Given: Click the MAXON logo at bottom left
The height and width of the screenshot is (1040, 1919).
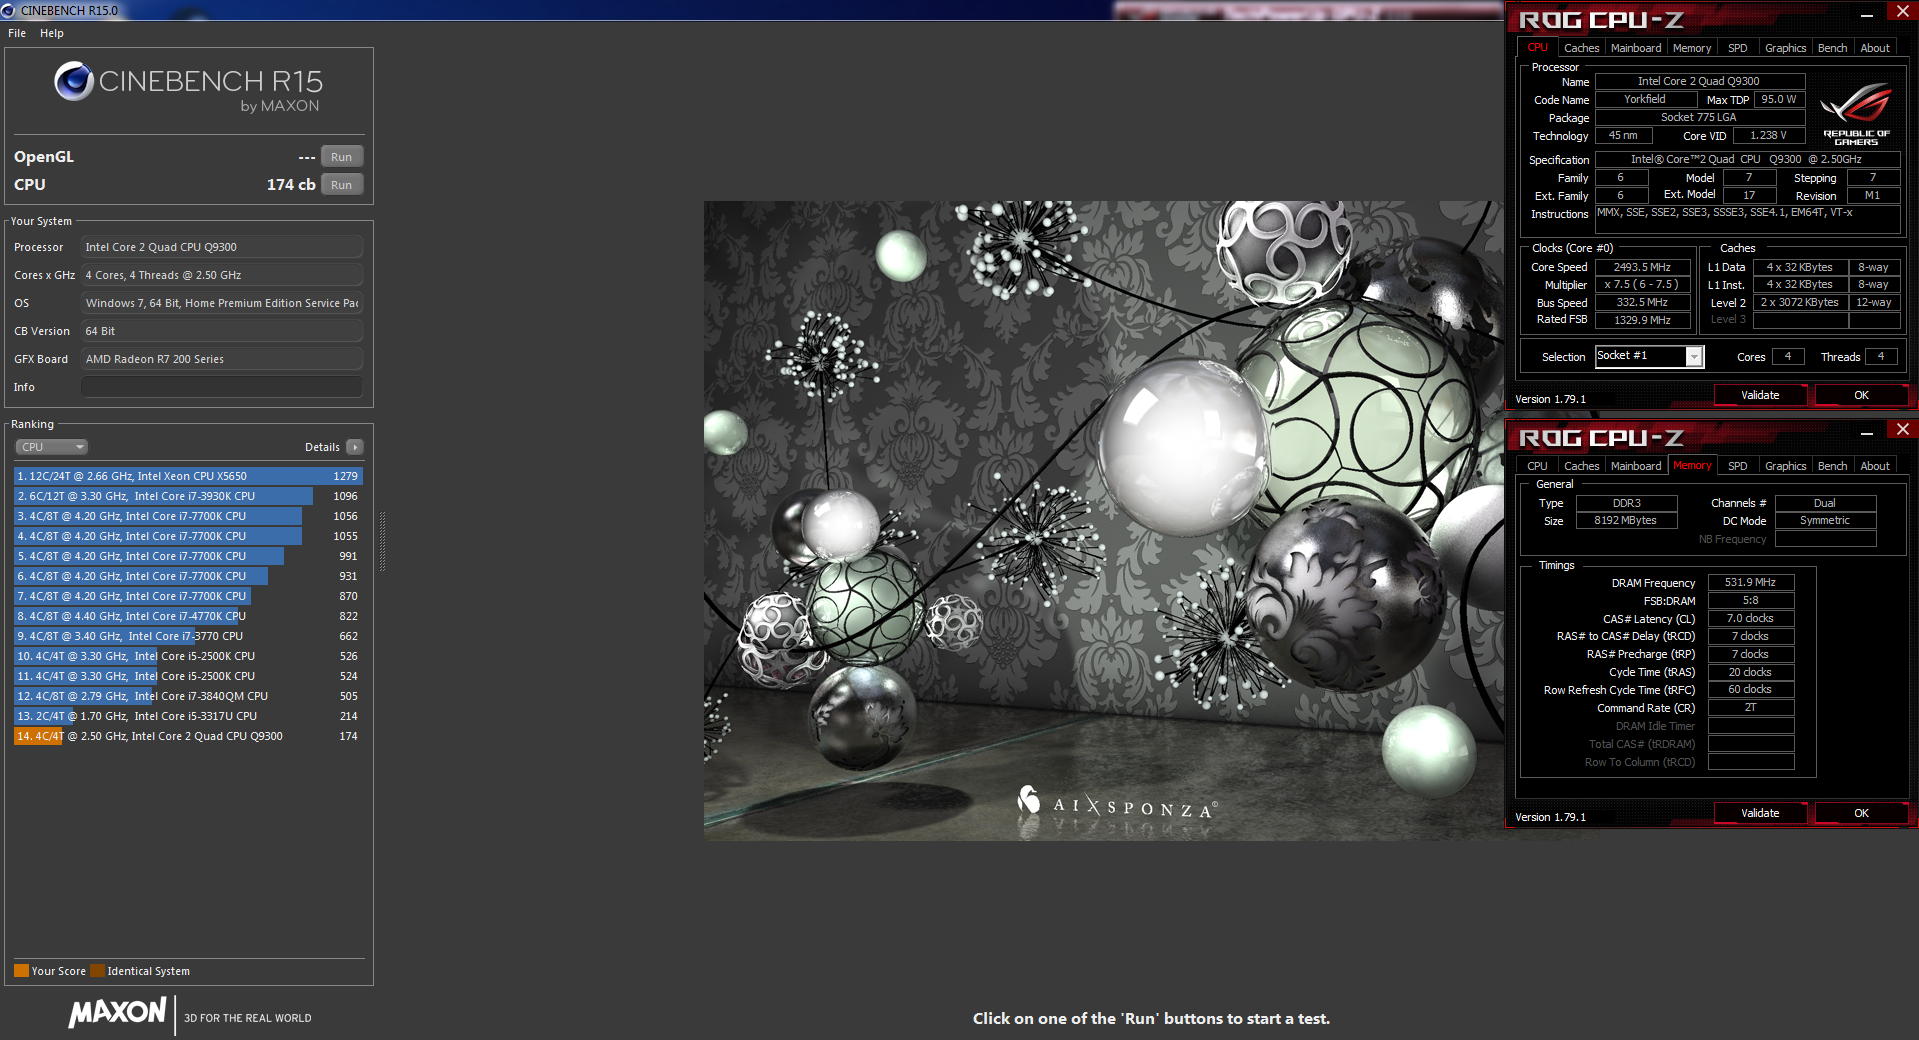Looking at the screenshot, I should (x=118, y=1012).
